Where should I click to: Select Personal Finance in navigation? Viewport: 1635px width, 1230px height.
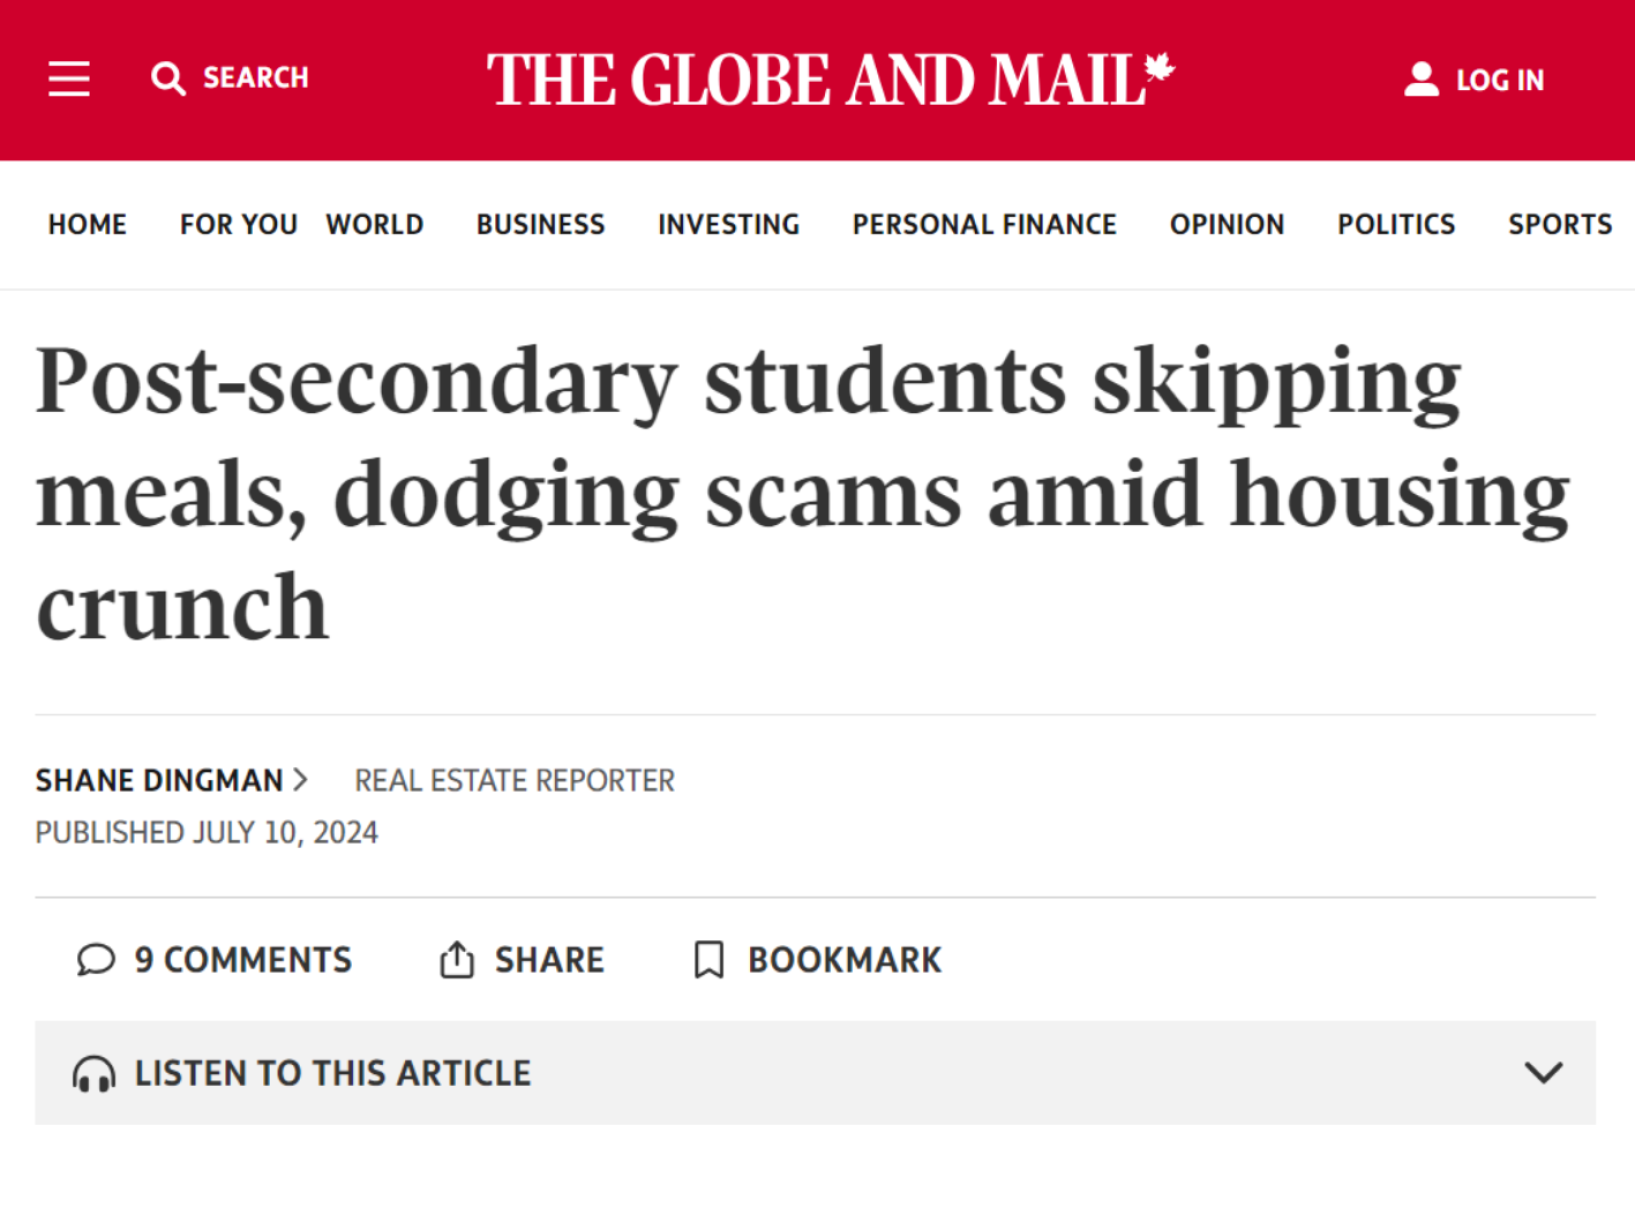point(985,225)
